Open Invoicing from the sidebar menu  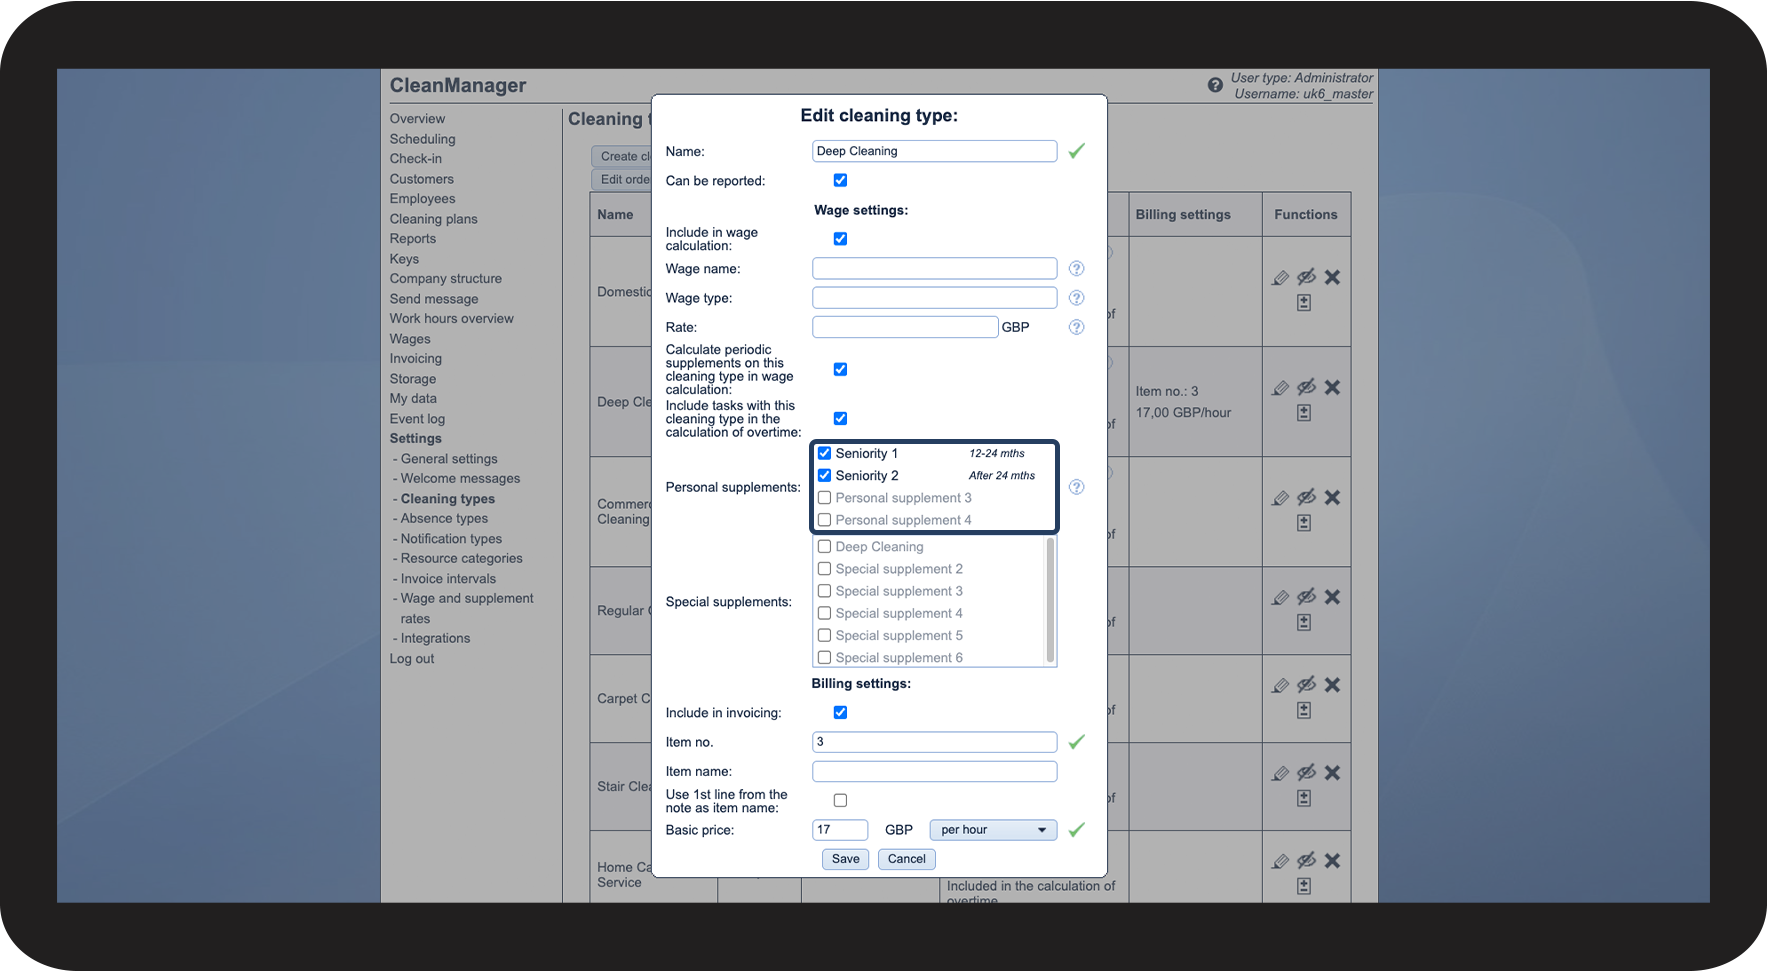tap(415, 359)
